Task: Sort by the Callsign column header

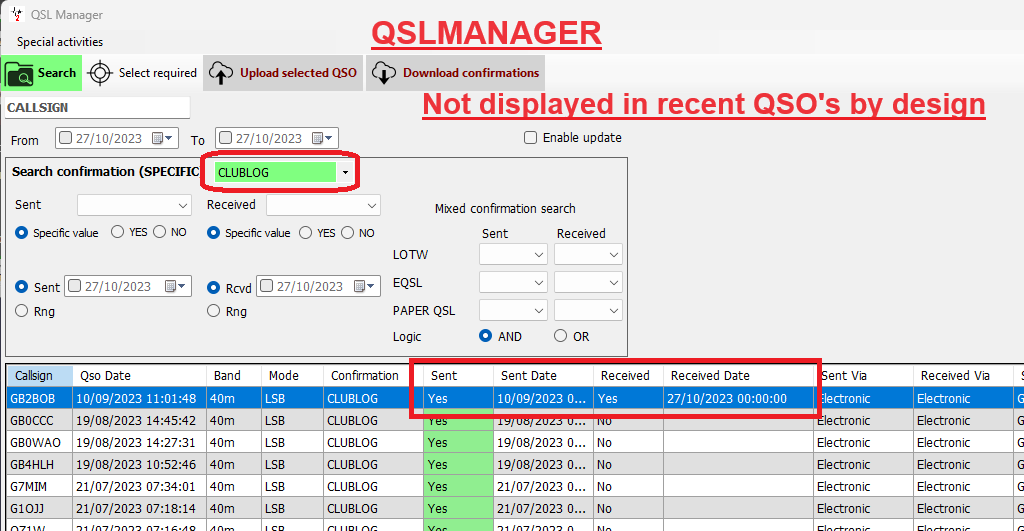Action: tap(40, 376)
